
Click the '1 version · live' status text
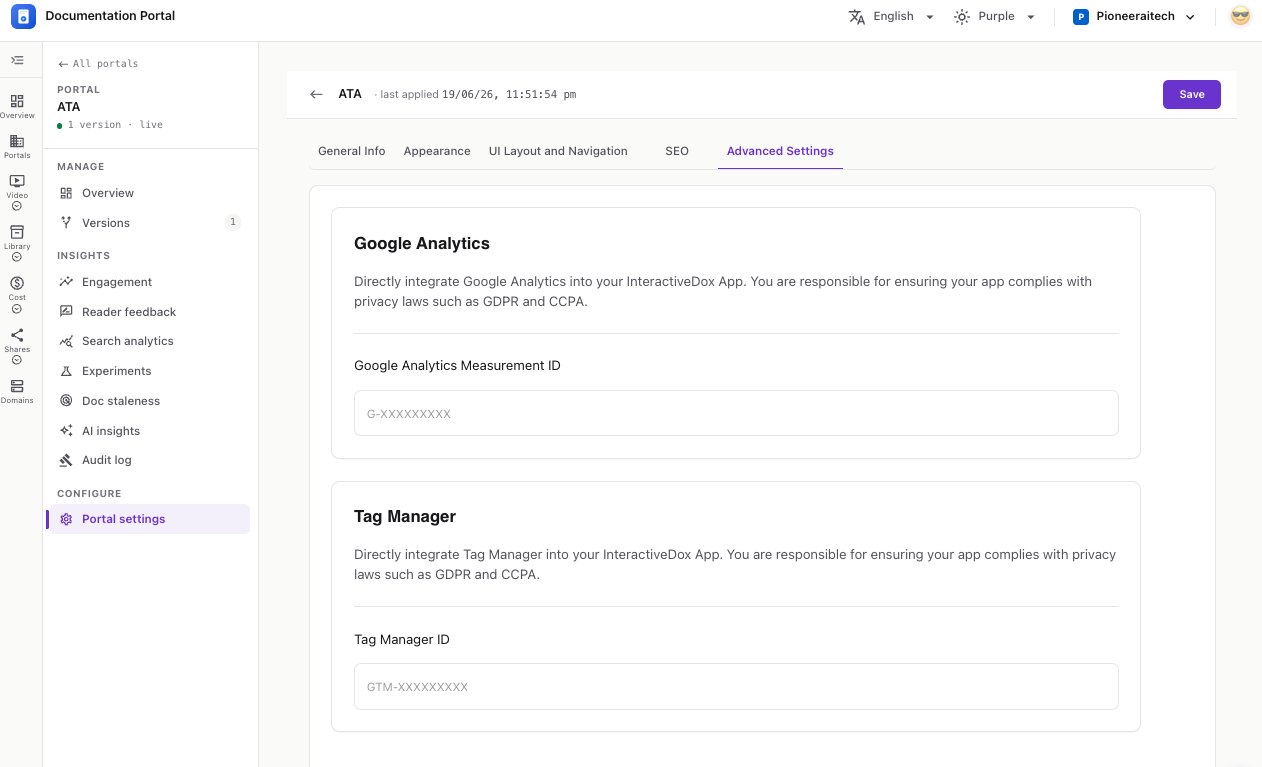[115, 125]
